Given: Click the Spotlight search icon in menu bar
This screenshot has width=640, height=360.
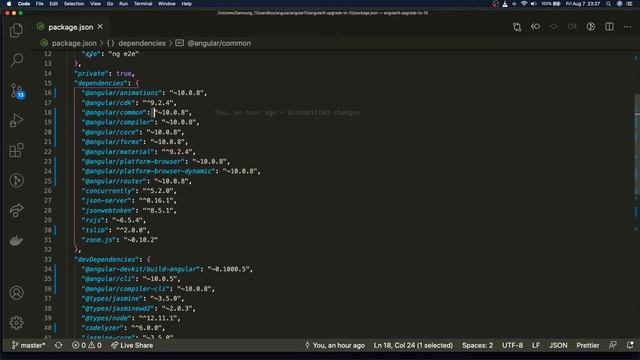Looking at the screenshot, I should pos(609,4).
